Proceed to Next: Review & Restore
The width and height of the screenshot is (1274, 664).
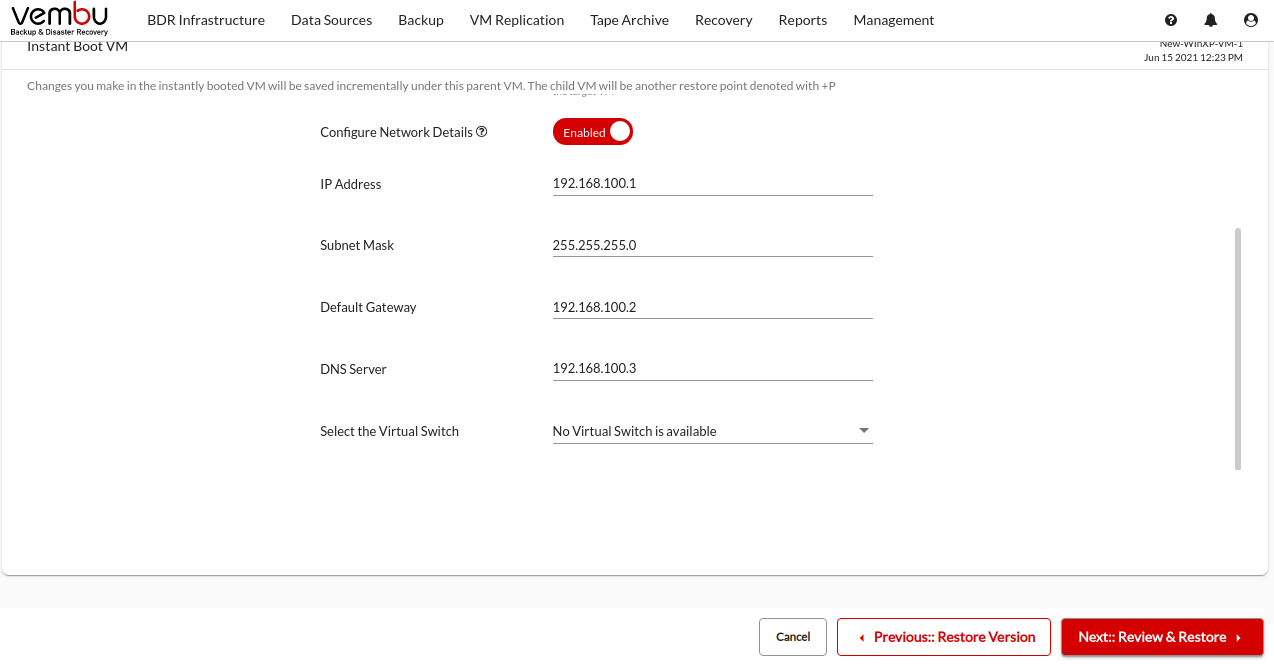[x=1162, y=637]
